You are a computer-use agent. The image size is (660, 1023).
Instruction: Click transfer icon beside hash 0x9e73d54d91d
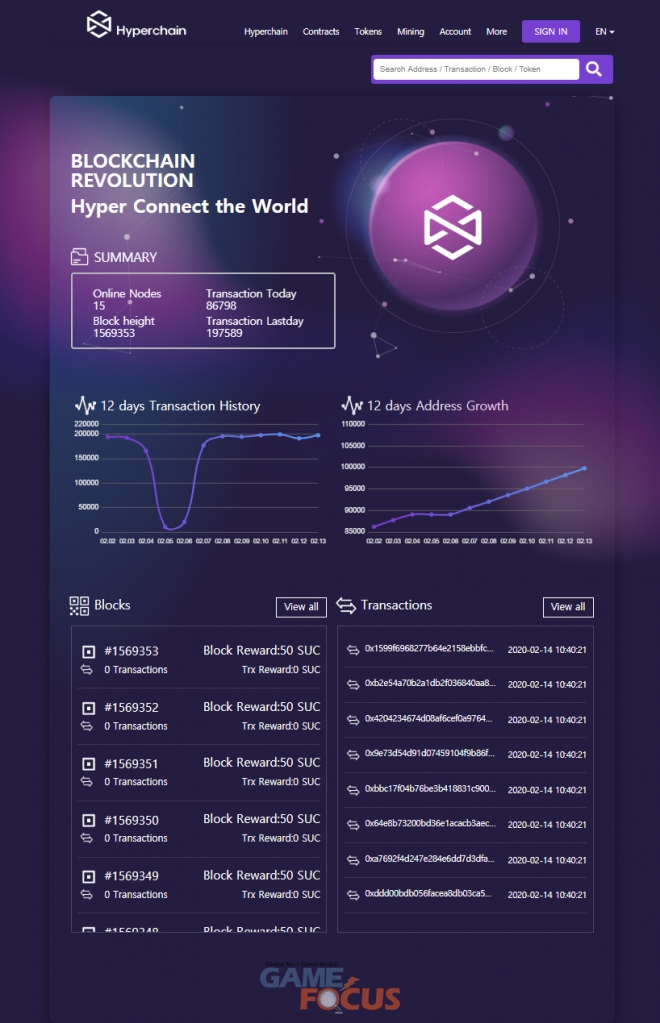tap(353, 754)
